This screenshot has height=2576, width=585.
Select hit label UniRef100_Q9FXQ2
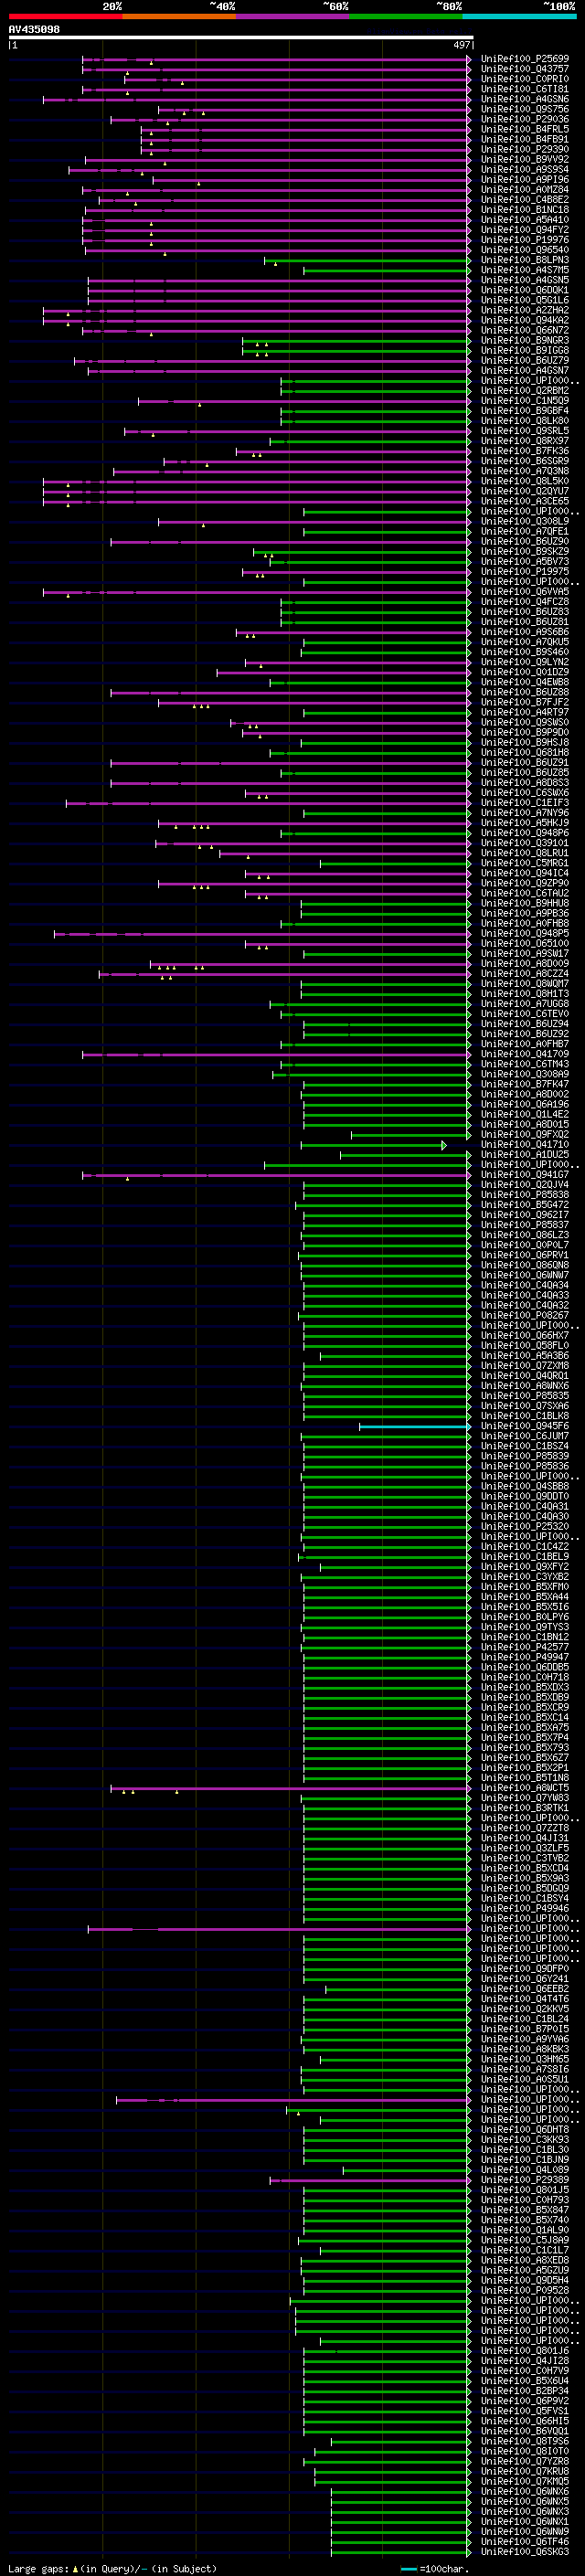(x=524, y=1135)
